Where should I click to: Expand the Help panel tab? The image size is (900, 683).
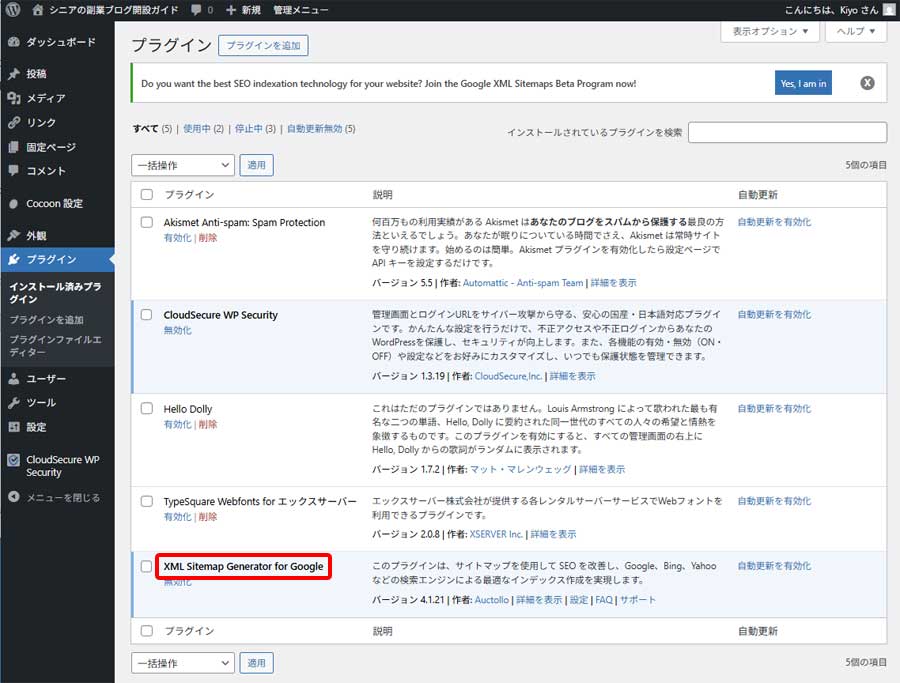[x=855, y=31]
